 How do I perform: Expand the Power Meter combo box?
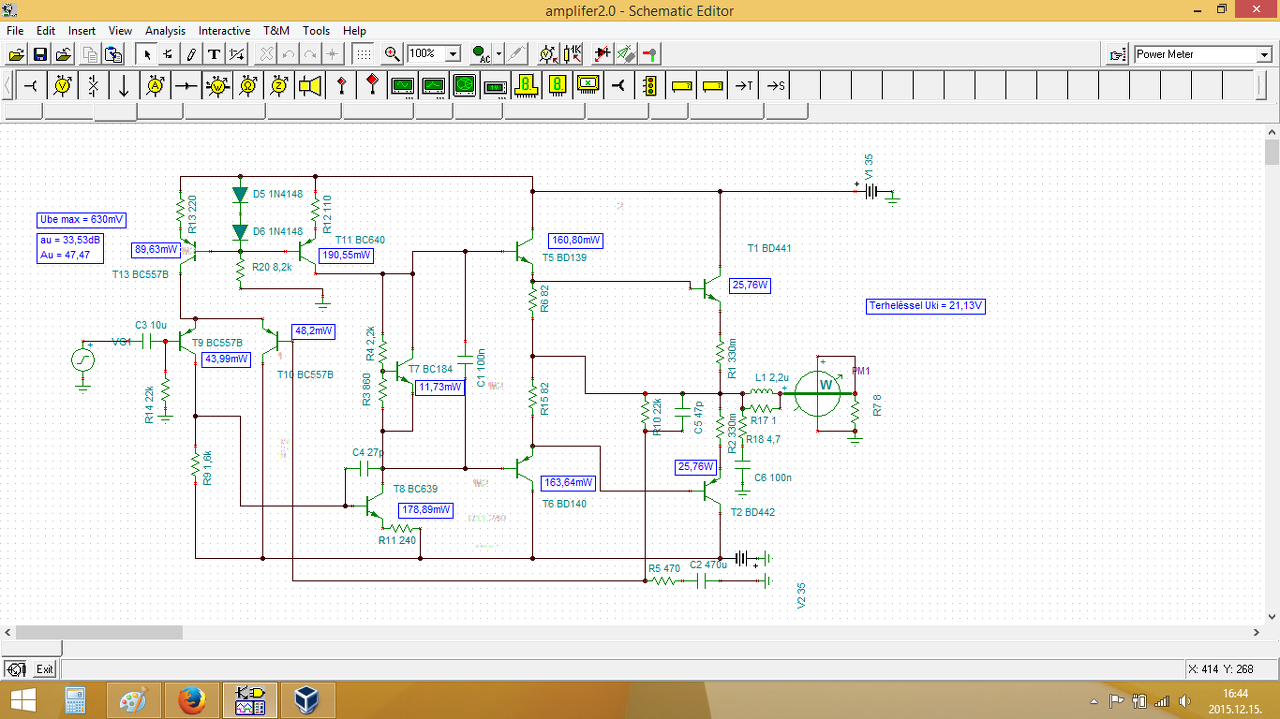(1264, 55)
